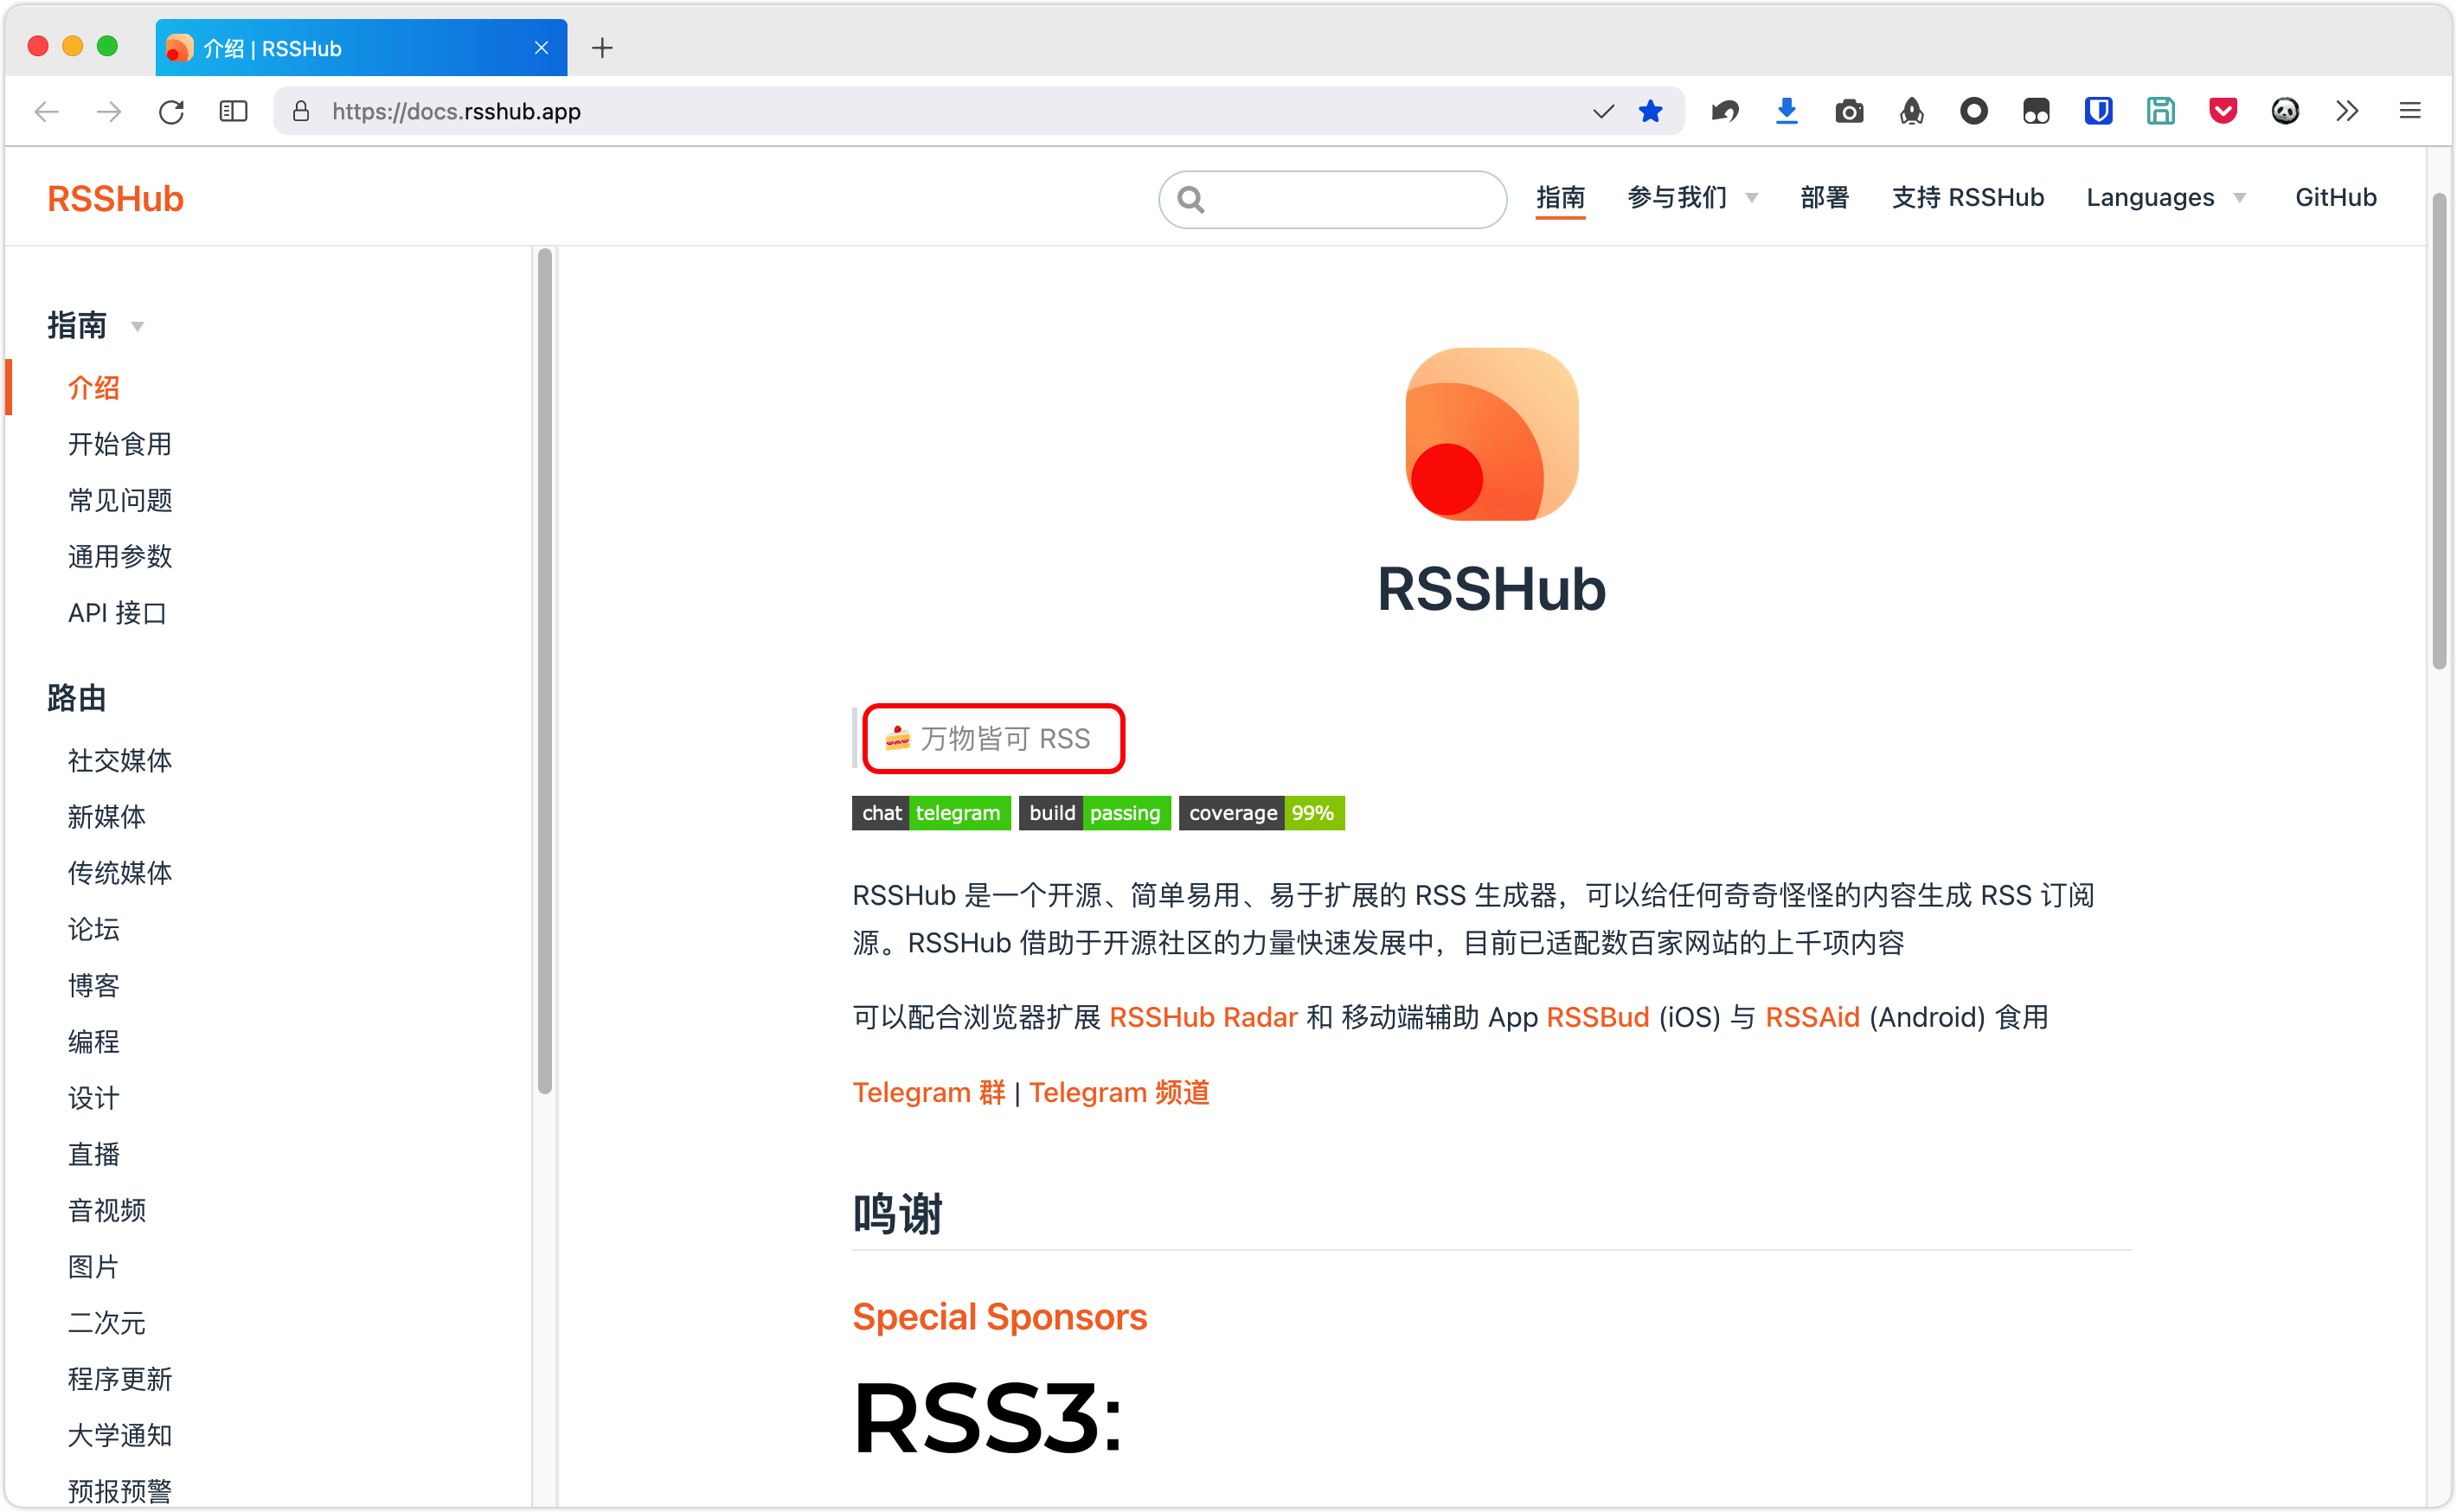Screen dimensions: 2457x1512
Task: Click the camera icon in browser toolbar
Action: tap(1850, 111)
